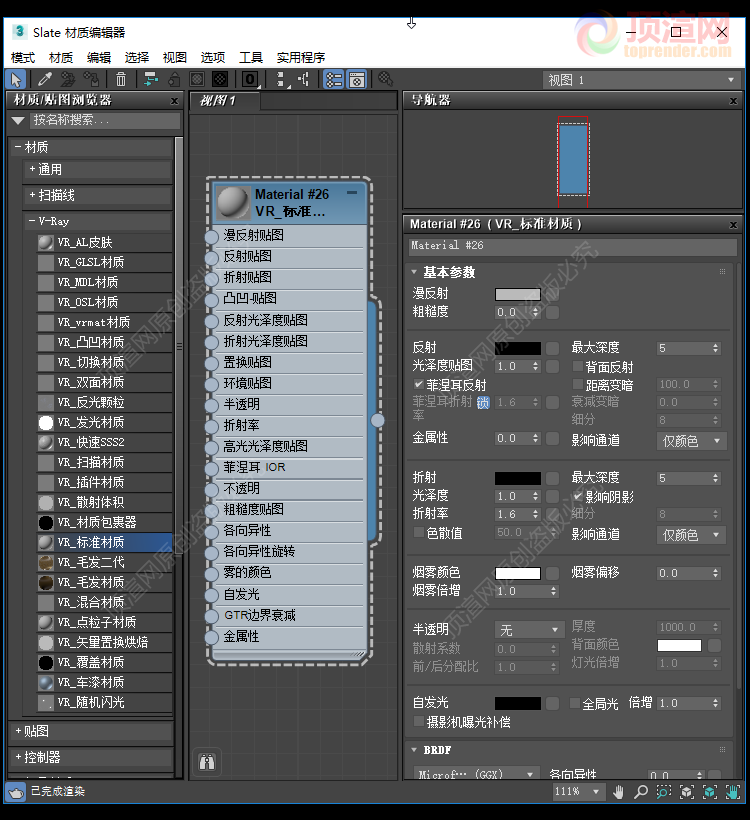The image size is (750, 820).
Task: Click the 漫反射贴图 input socket on node
Action: 211,236
